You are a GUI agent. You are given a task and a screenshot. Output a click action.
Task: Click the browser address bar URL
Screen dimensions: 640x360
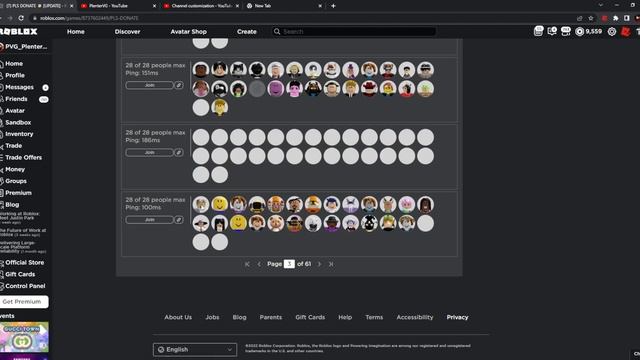89,18
